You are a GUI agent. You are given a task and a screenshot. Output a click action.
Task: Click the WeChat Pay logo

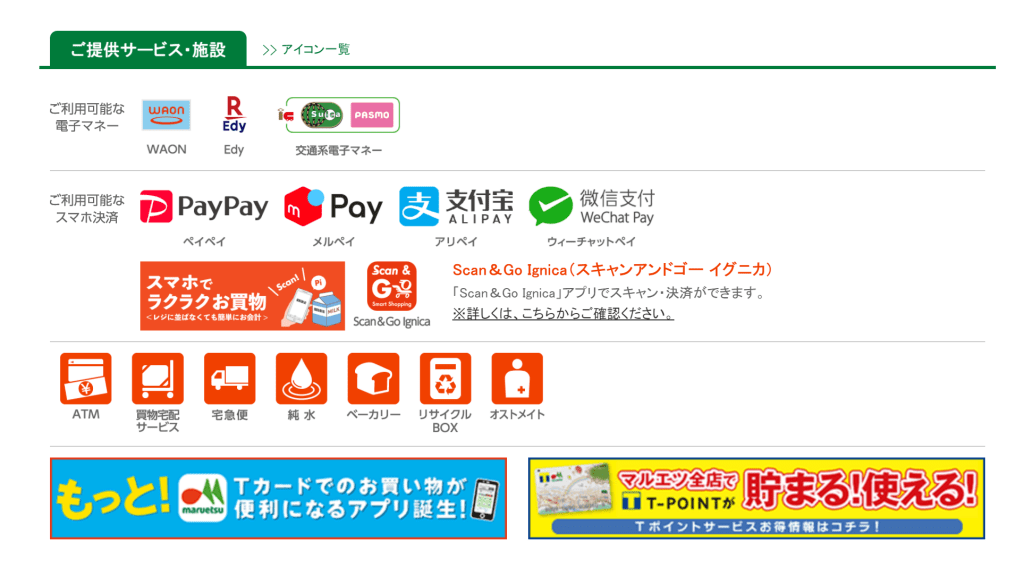click(x=592, y=206)
